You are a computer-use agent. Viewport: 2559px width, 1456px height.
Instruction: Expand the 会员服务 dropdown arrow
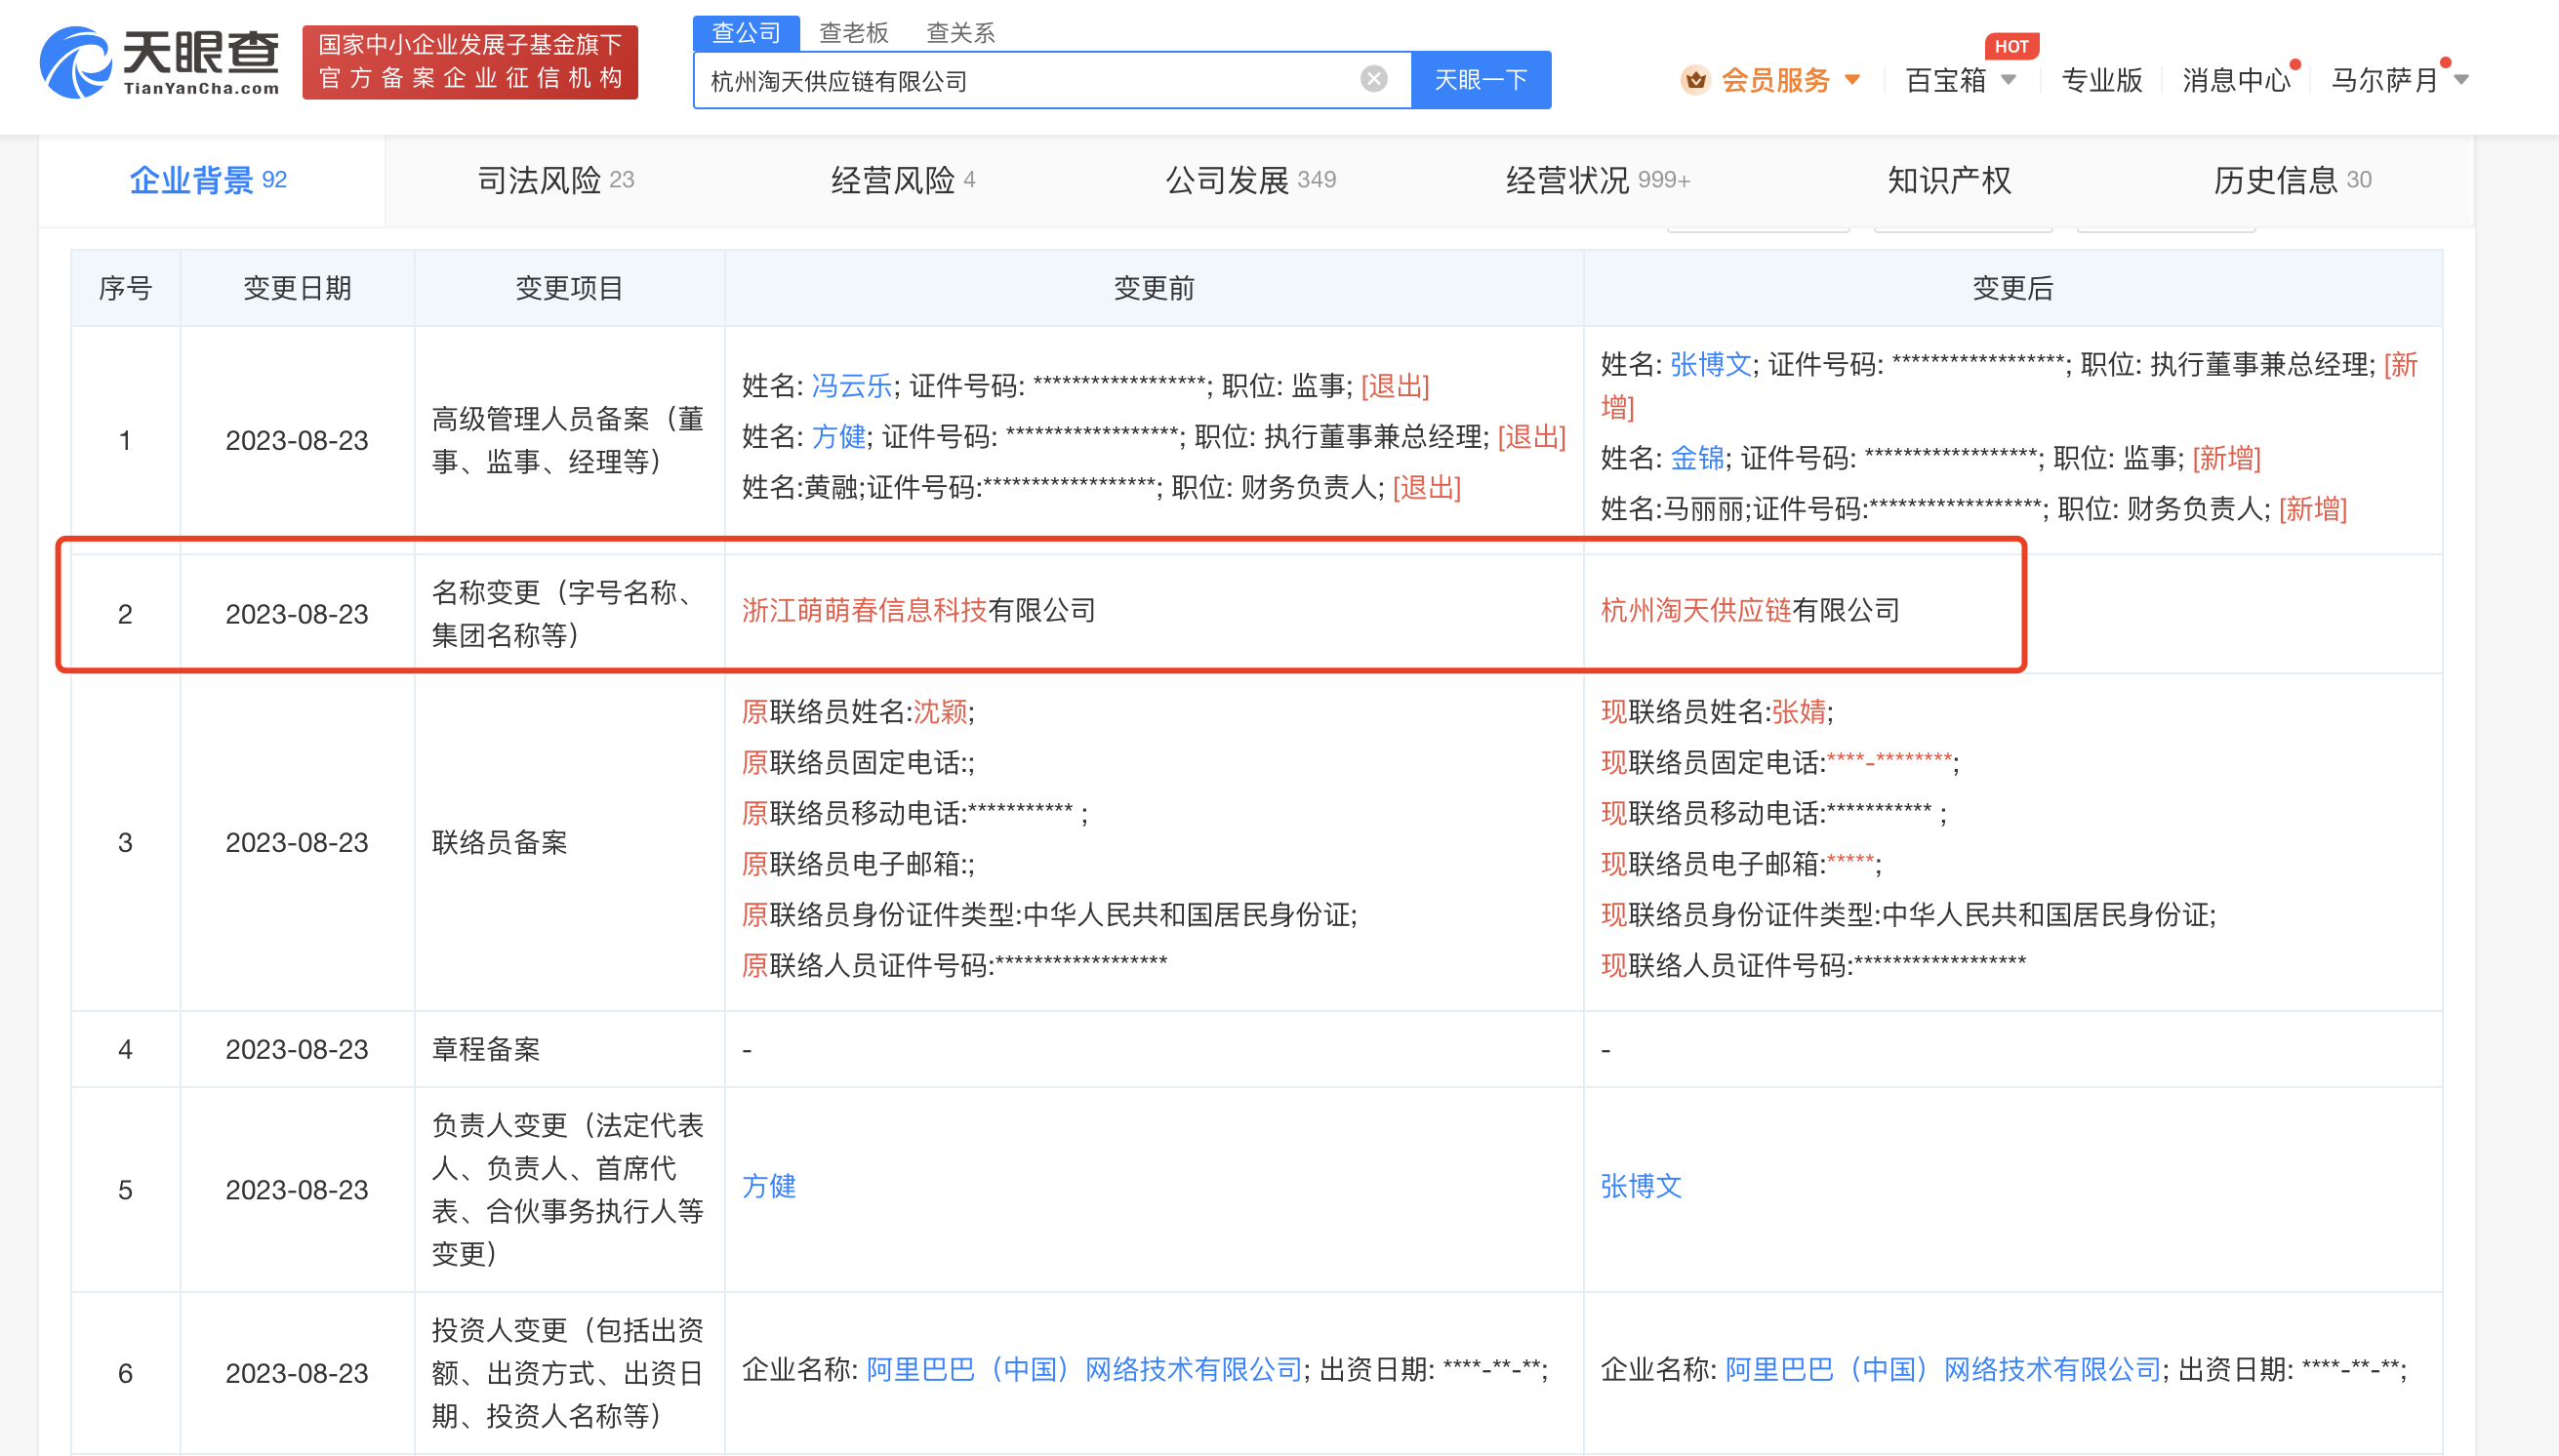(x=1853, y=80)
